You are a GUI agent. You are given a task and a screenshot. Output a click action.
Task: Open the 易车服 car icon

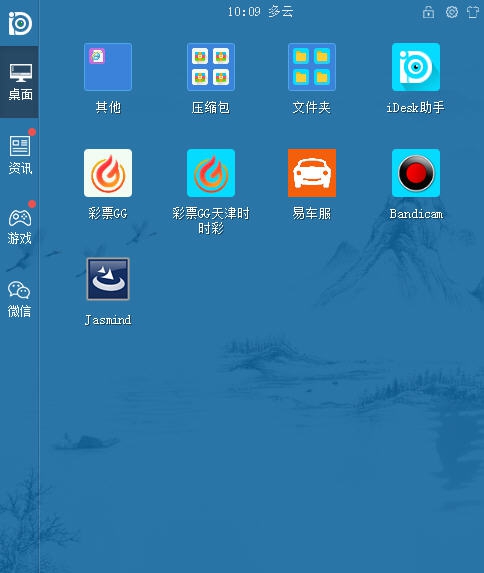[x=312, y=173]
